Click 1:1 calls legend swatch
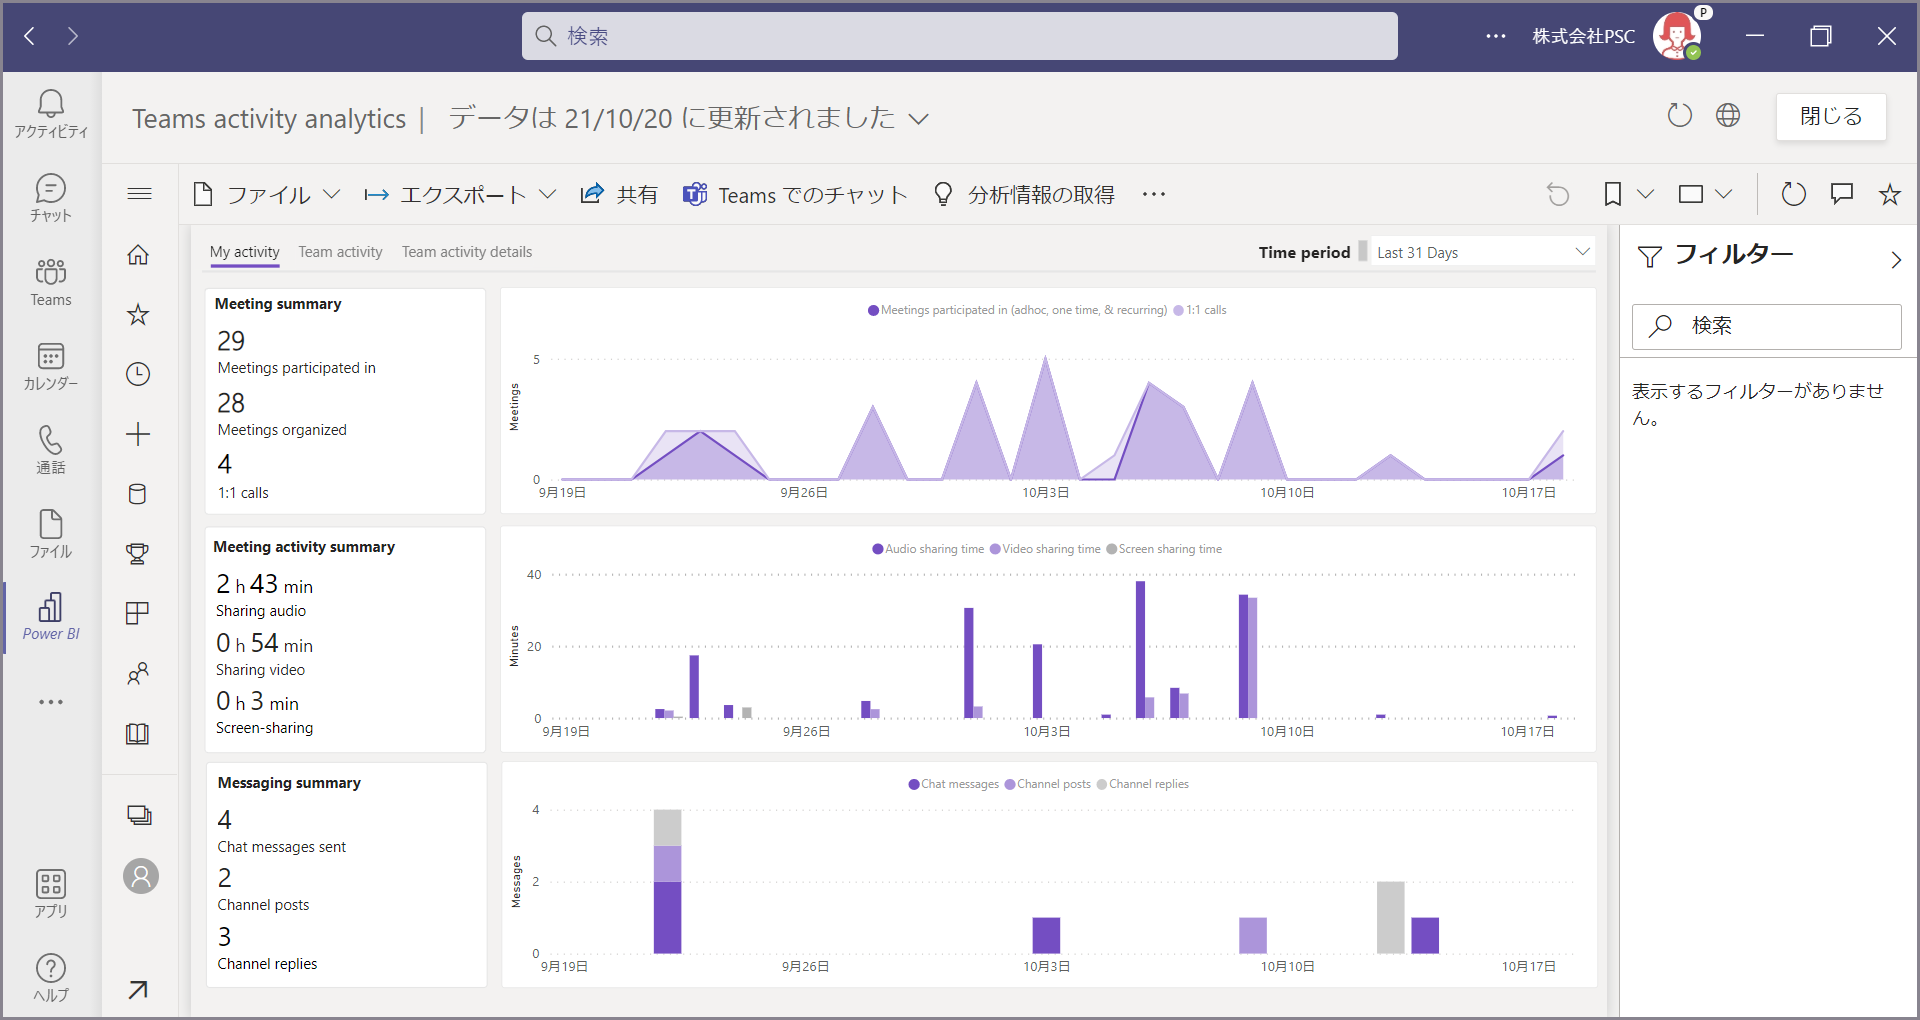 click(x=1178, y=310)
